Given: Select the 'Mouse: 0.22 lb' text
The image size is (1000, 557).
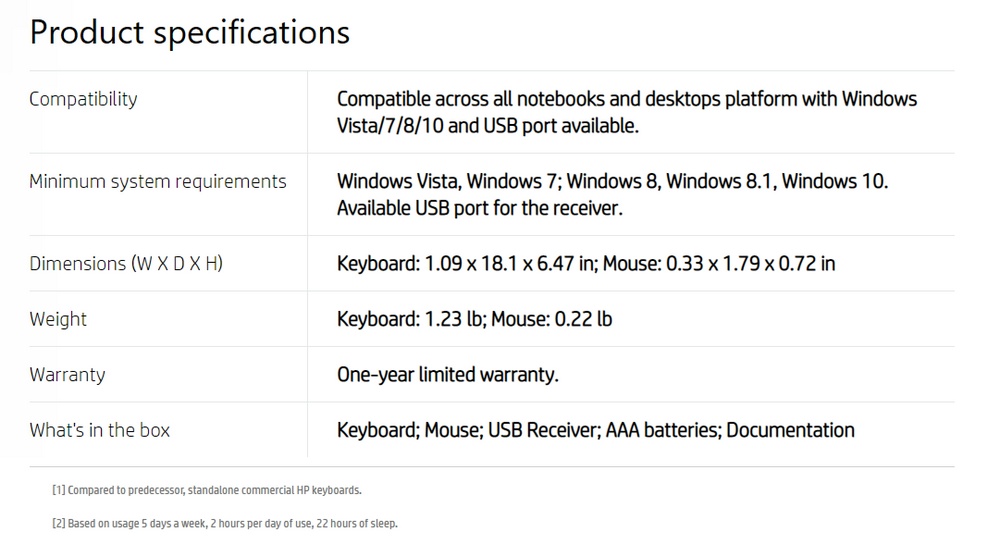Looking at the screenshot, I should click(x=552, y=319).
